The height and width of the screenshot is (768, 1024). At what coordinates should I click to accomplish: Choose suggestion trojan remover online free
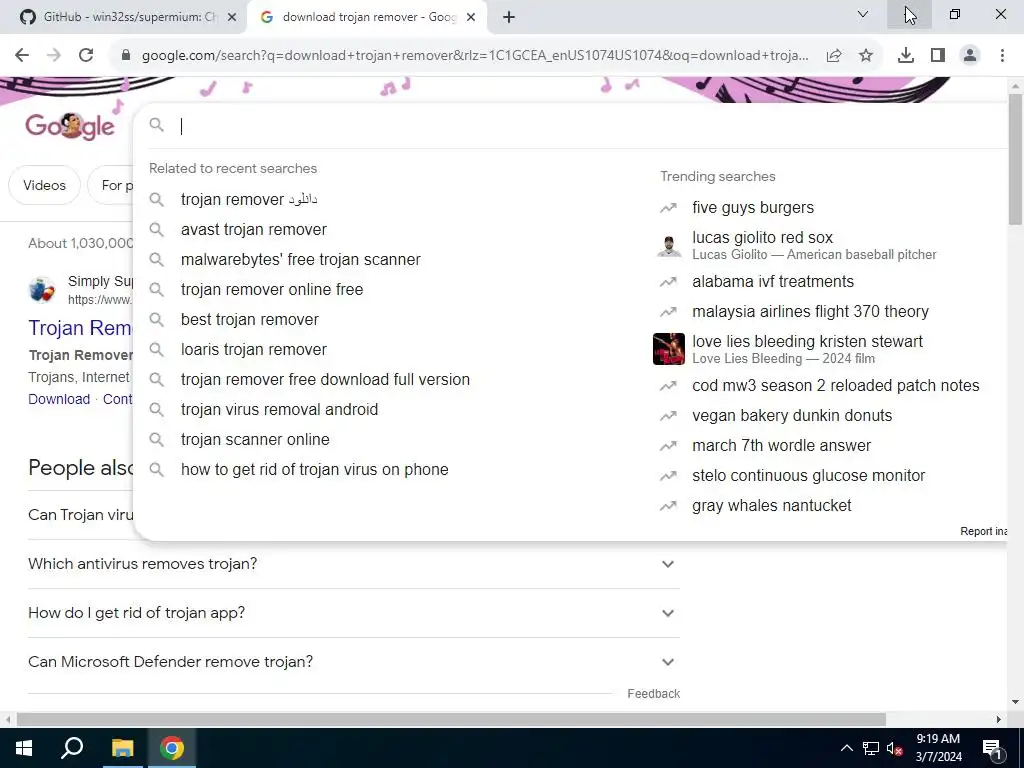point(272,290)
